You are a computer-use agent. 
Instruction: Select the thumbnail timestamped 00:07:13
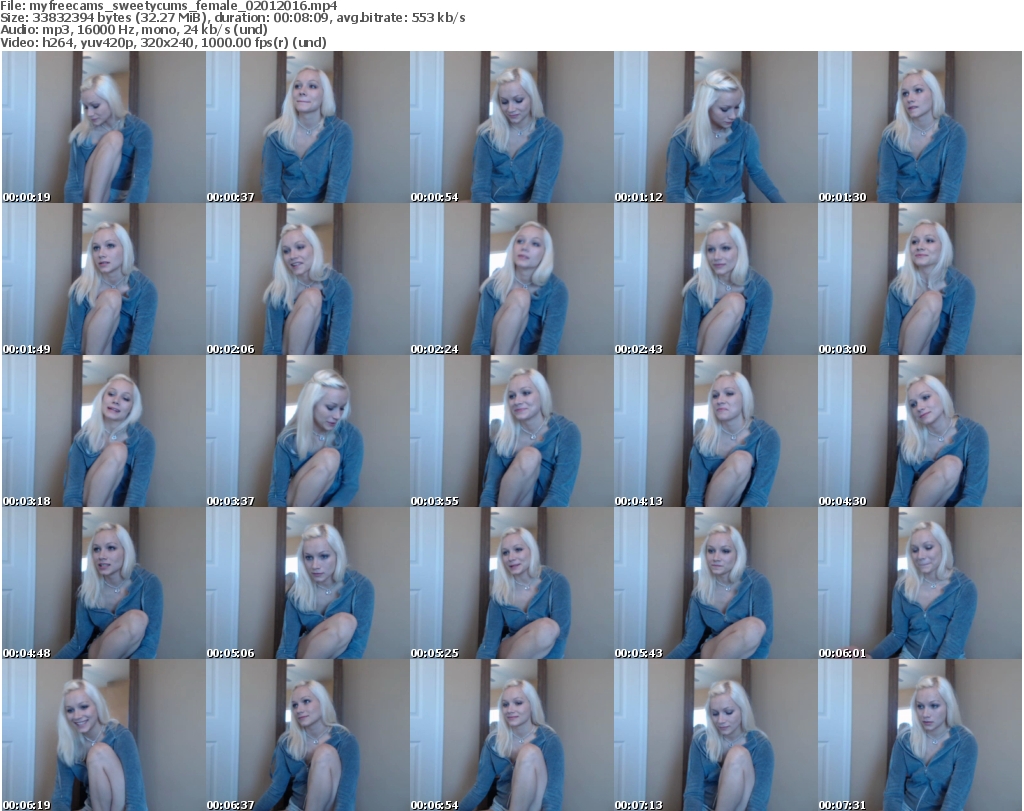tap(715, 735)
